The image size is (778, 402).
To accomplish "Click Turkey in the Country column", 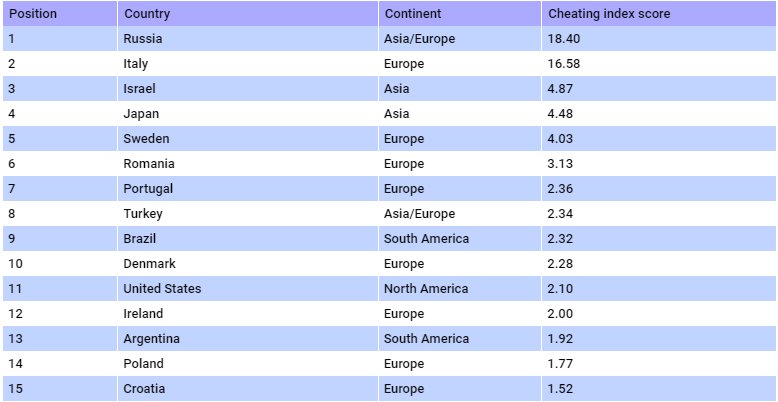I will point(143,214).
